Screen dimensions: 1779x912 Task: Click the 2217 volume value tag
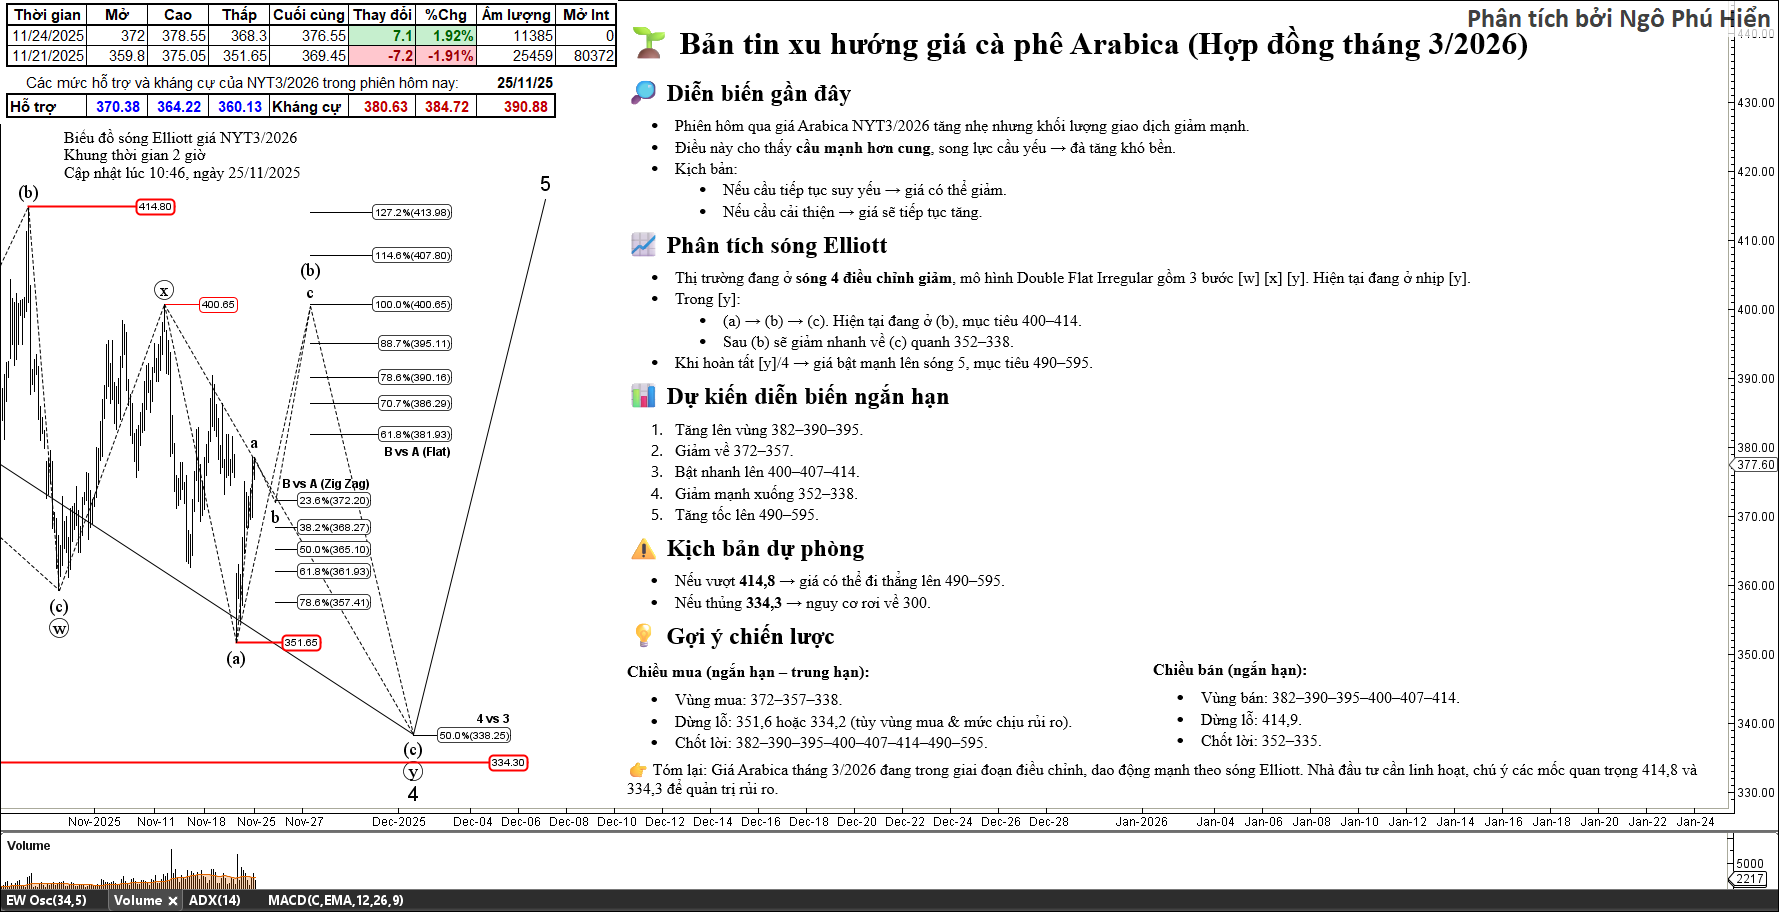(x=1749, y=879)
